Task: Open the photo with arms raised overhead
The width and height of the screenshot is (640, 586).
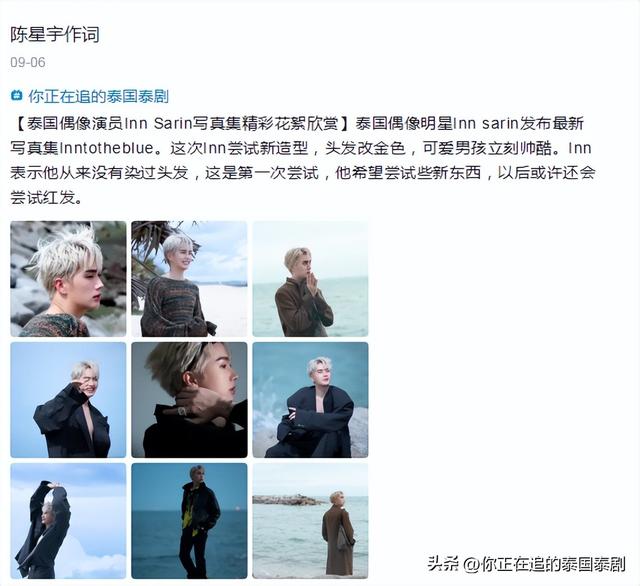Action: tap(68, 521)
